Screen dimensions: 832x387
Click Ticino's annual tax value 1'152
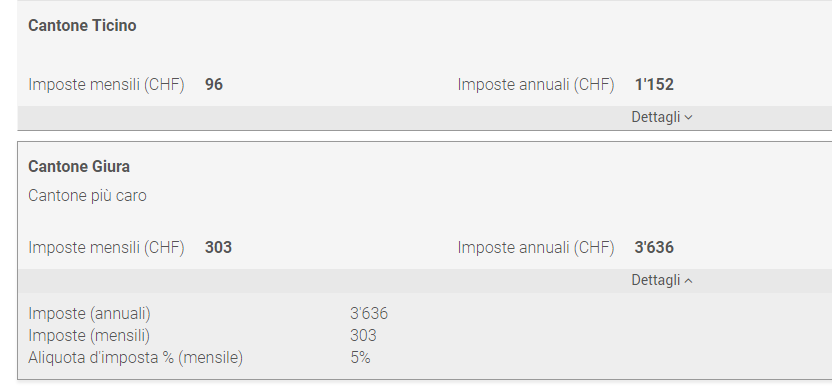point(654,84)
